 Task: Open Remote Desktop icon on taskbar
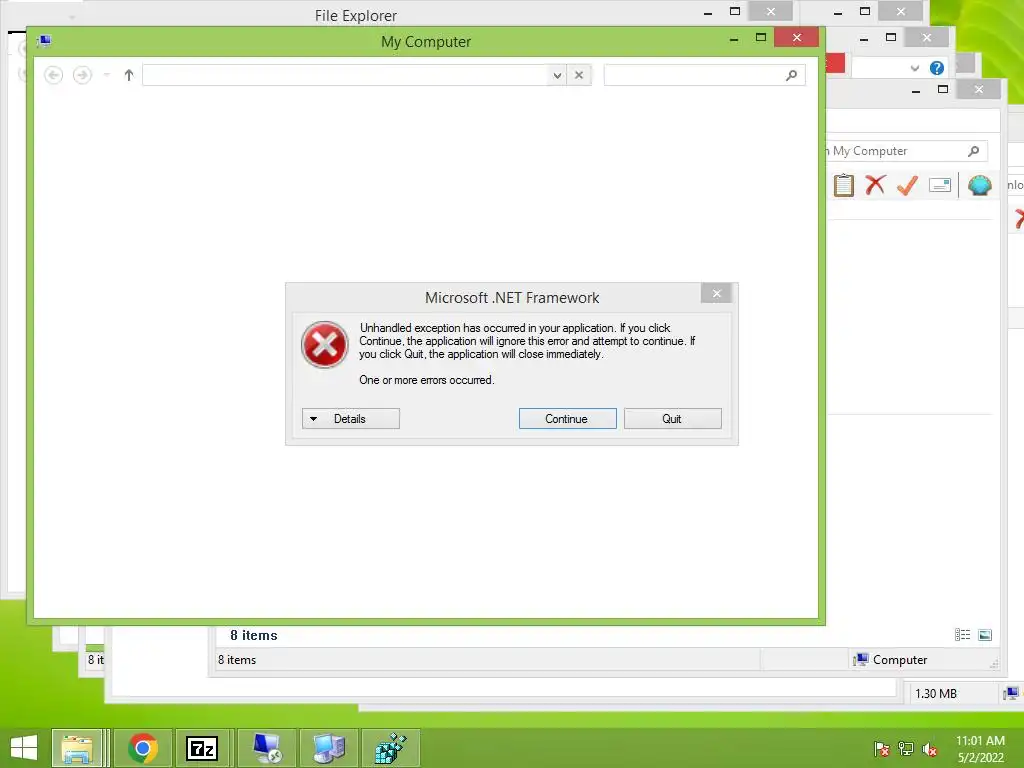267,748
